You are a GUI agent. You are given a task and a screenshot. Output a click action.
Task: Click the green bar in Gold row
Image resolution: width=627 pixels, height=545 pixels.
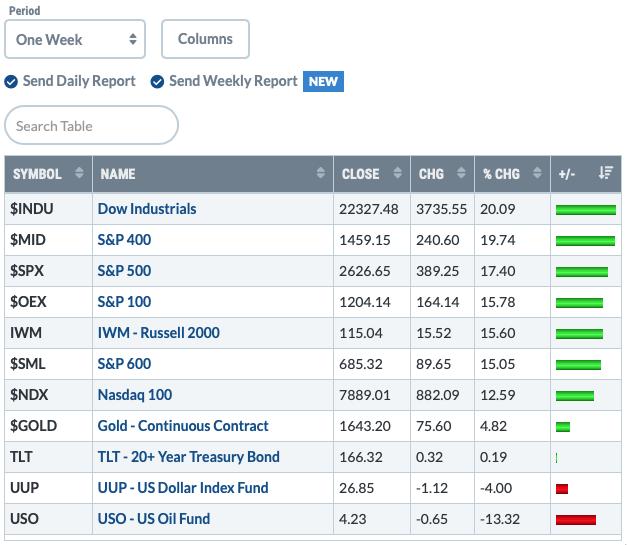563,427
